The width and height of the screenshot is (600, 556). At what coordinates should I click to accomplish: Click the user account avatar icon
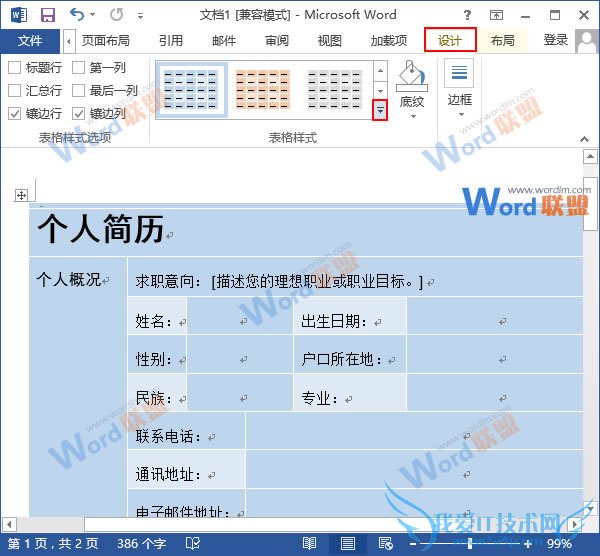pos(586,41)
